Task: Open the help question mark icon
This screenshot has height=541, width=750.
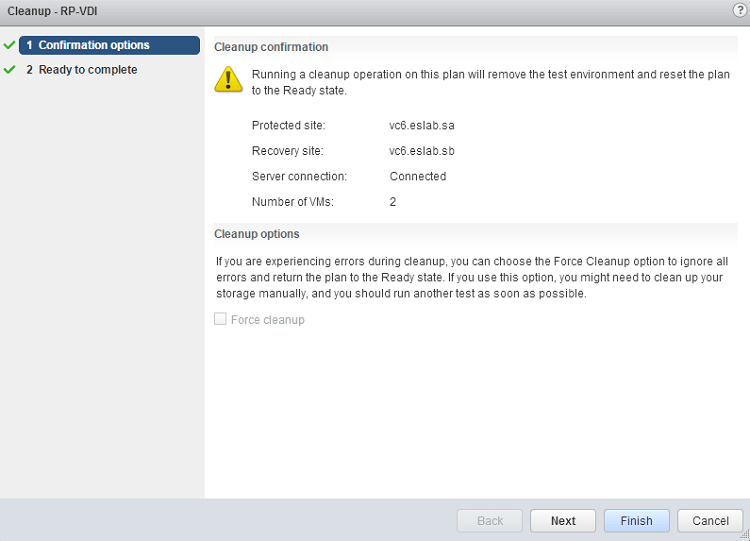Action: coord(739,10)
